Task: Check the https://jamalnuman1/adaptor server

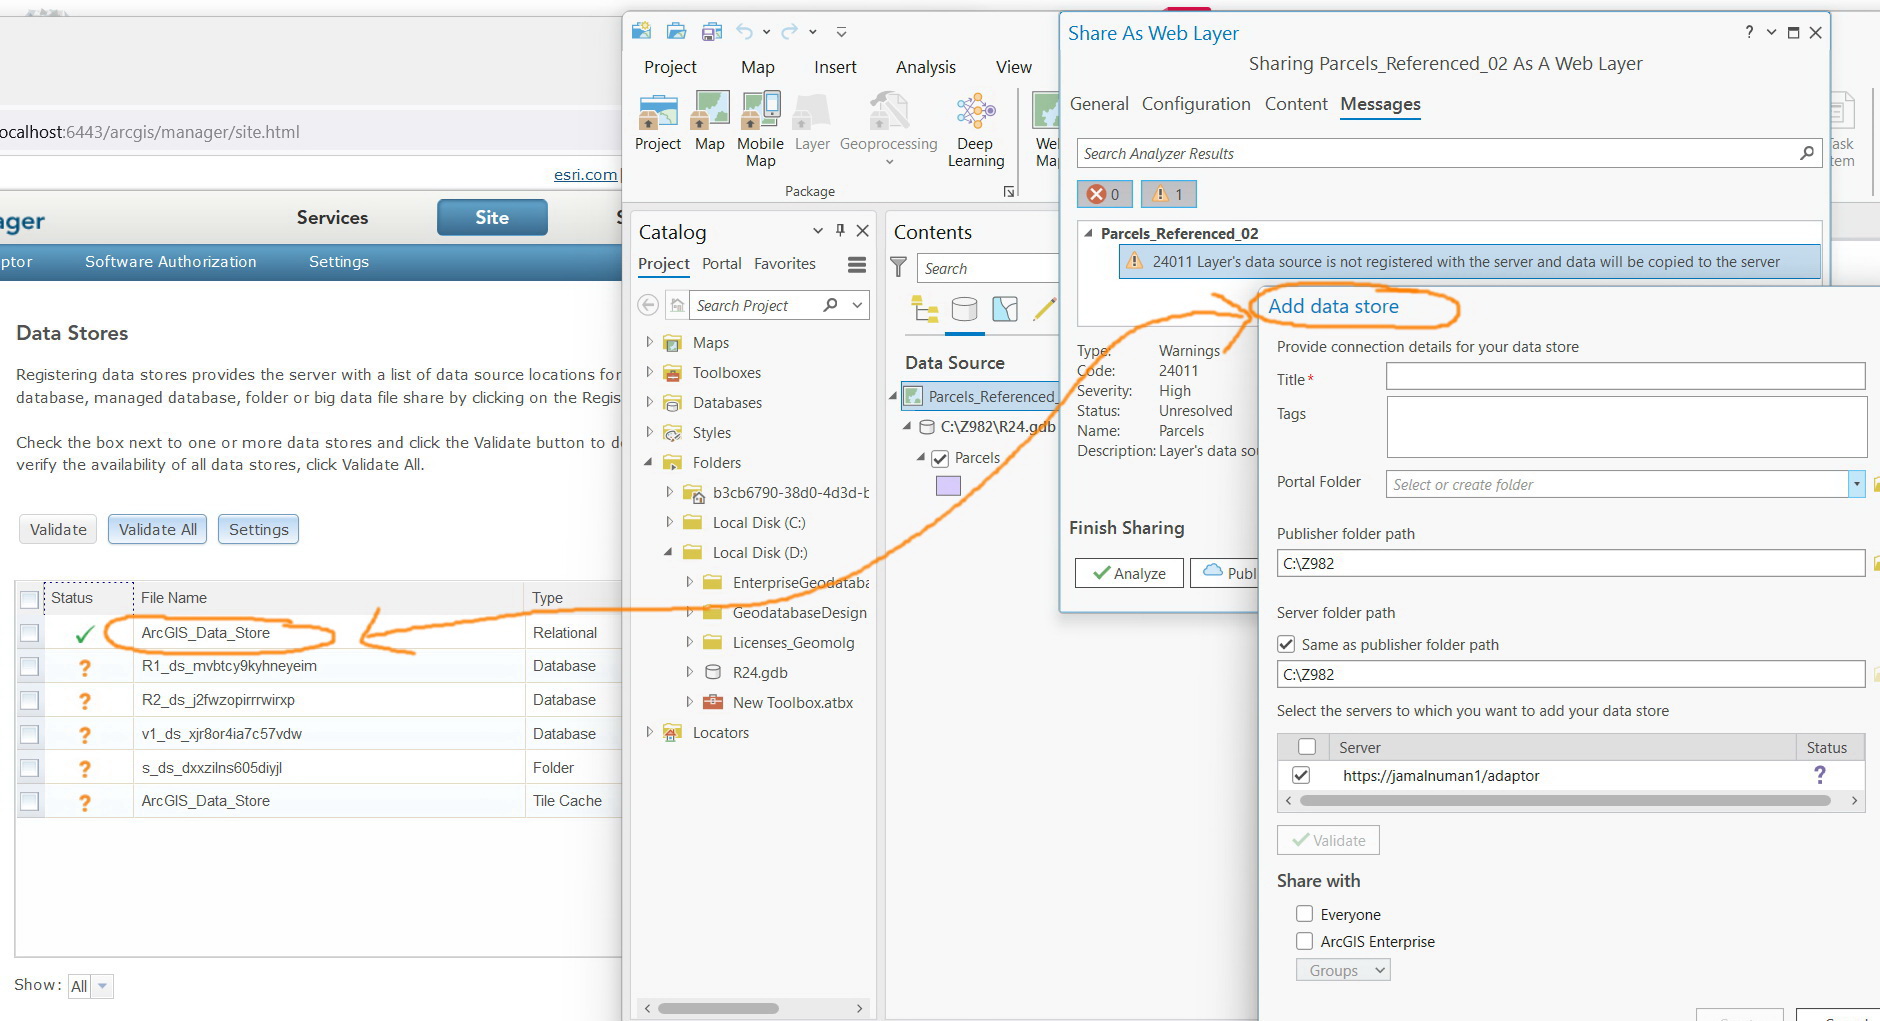Action: pos(1302,775)
